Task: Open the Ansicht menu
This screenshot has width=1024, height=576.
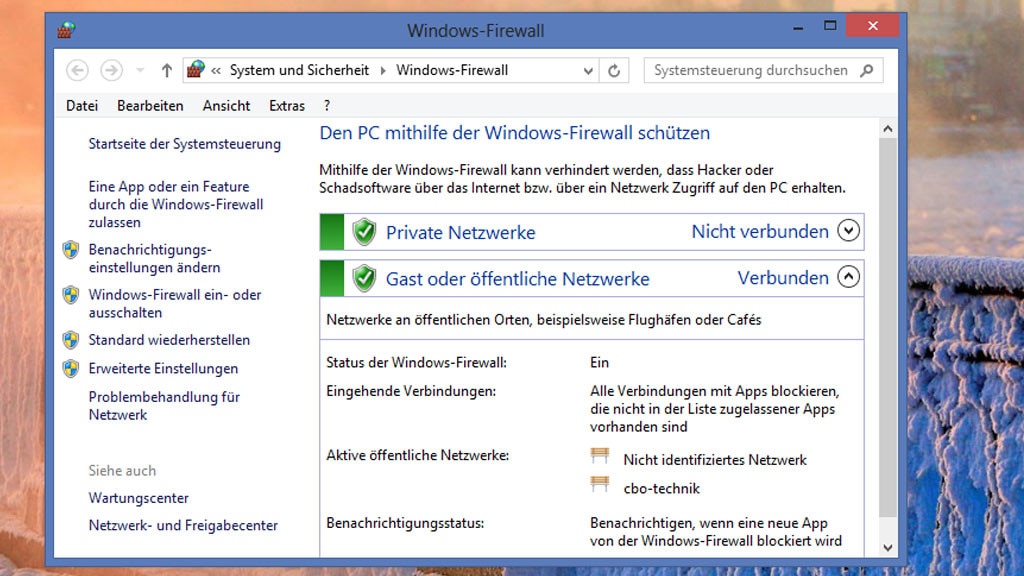Action: point(226,105)
